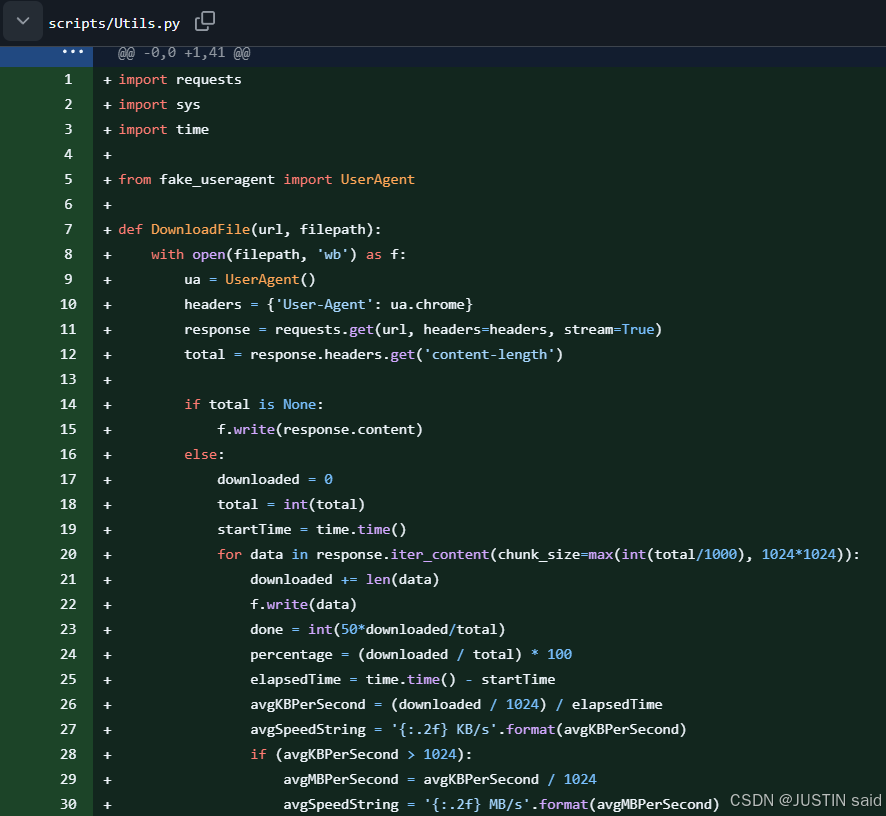Select line number 5
Viewport: 886px width, 816px height.
[x=68, y=179]
